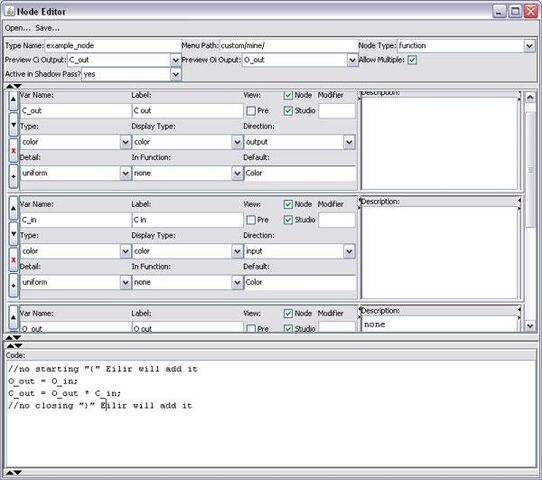Expand Preview Ci Output combo box

[x=176, y=60]
